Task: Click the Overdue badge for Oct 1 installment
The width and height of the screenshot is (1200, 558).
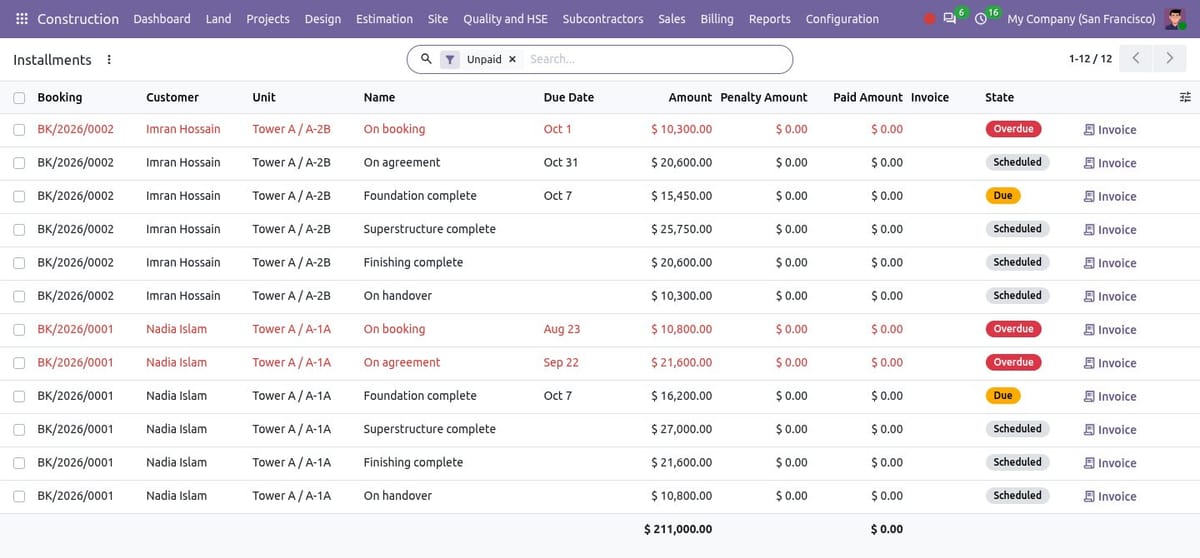Action: 1013,129
